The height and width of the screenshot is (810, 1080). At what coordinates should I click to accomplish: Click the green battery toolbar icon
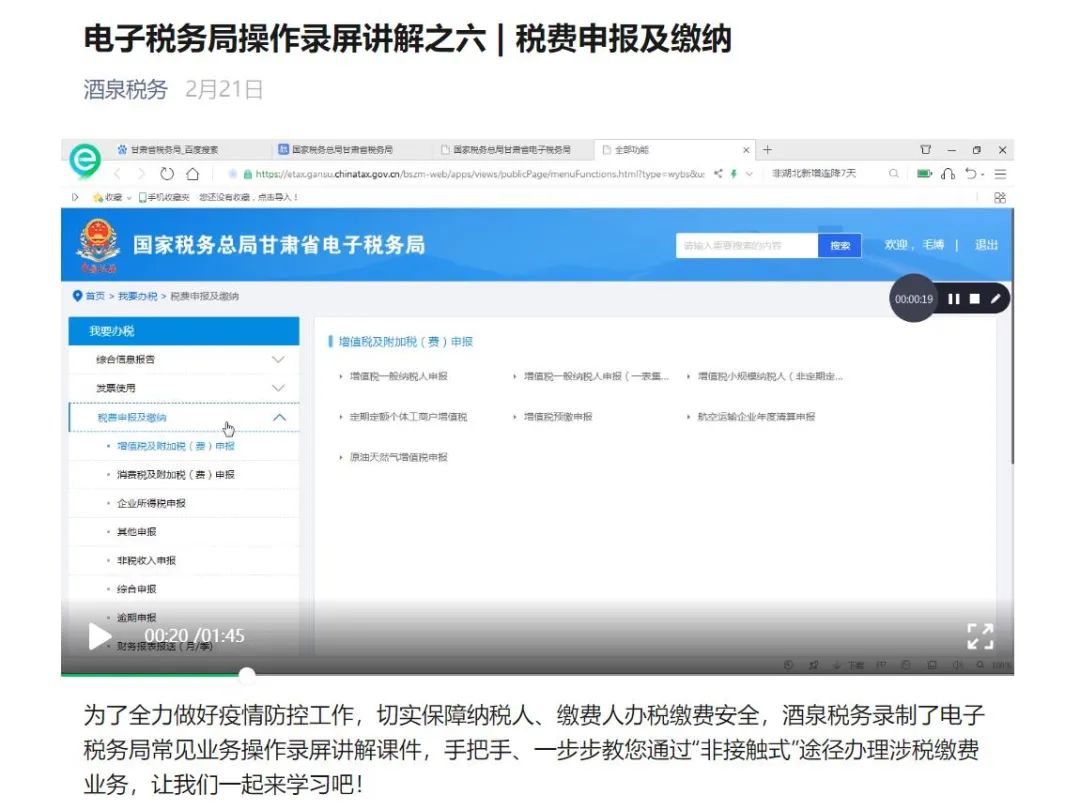click(x=924, y=174)
